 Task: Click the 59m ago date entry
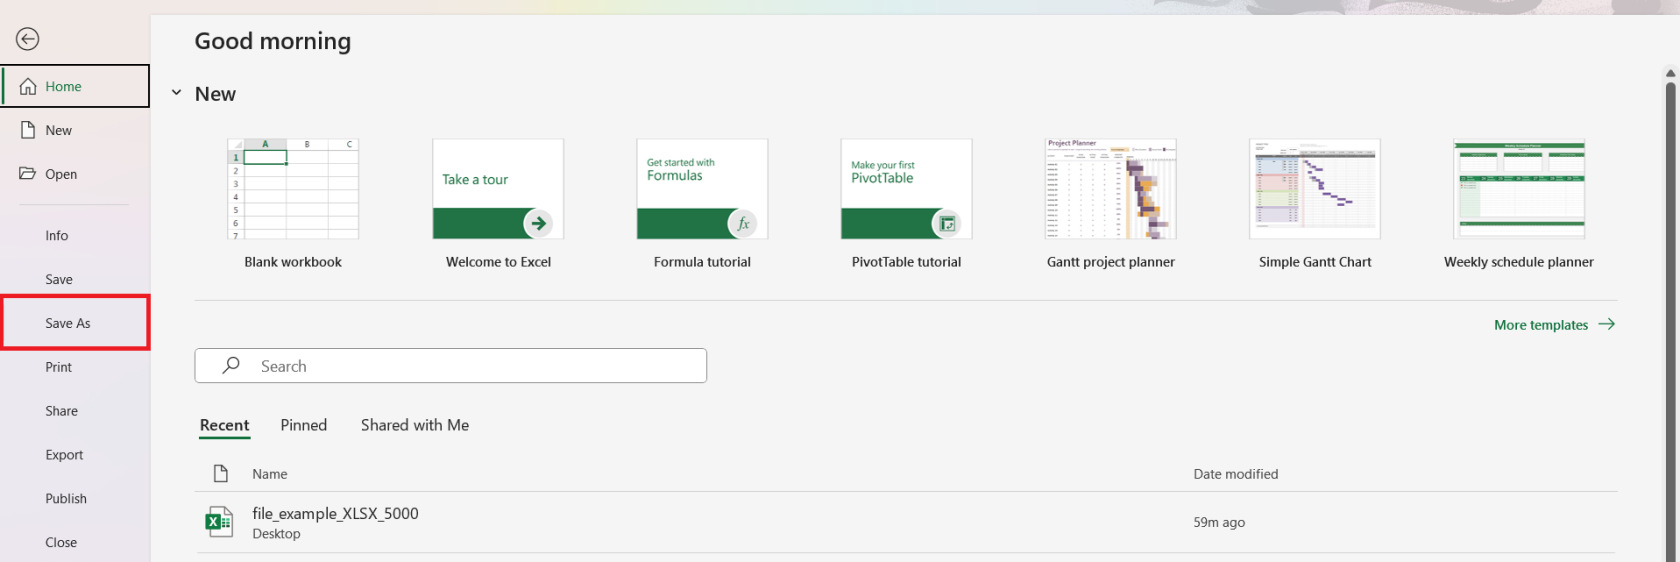(1219, 522)
